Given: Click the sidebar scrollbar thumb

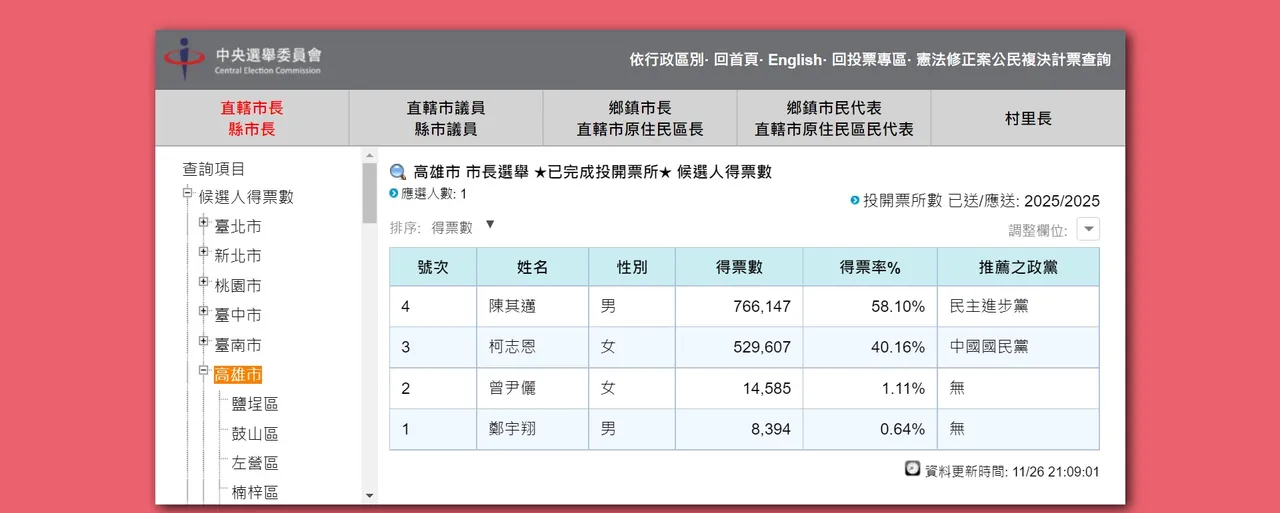Looking at the screenshot, I should [369, 192].
